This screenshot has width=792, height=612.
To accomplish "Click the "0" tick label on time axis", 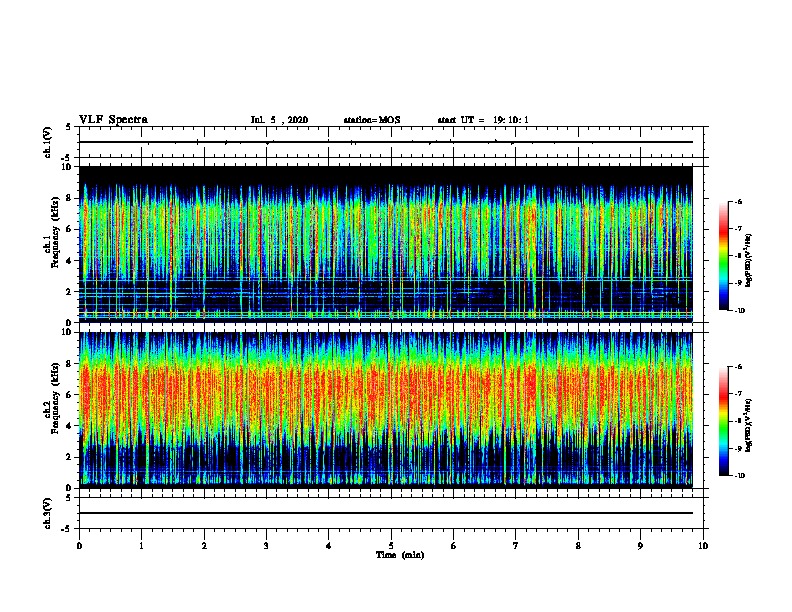I will click(79, 545).
